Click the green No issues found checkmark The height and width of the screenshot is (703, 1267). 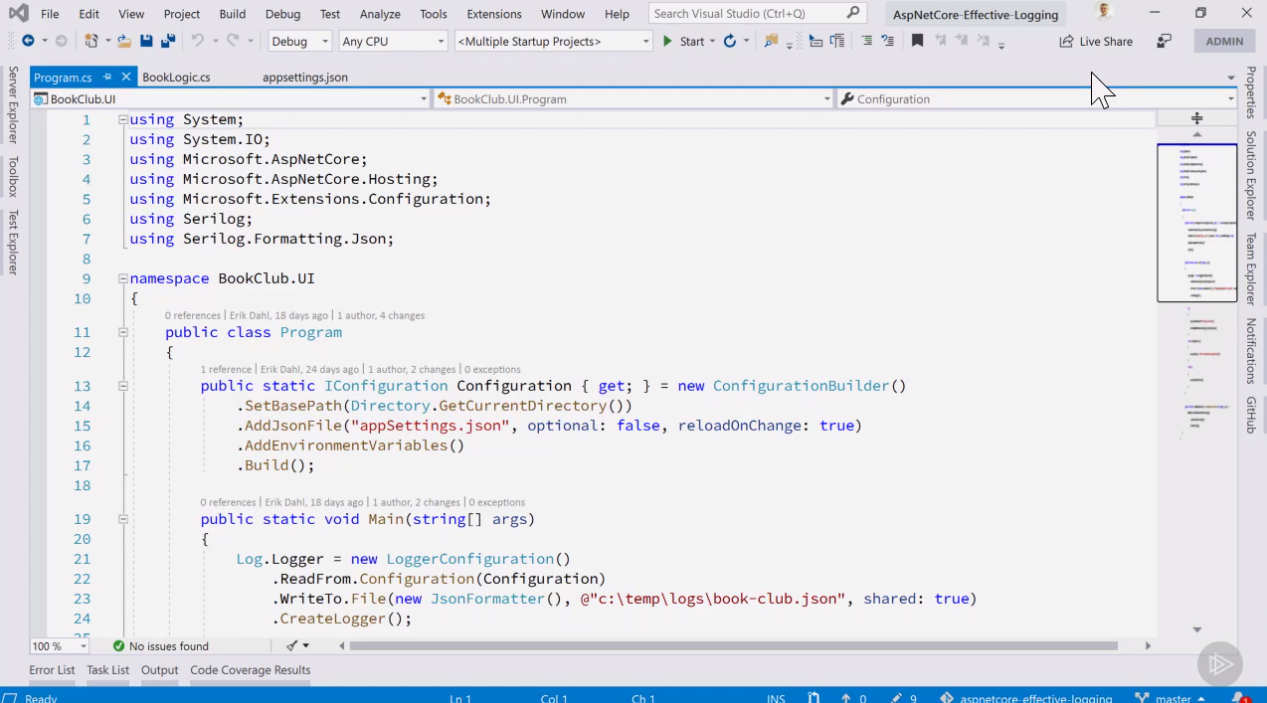pos(119,646)
